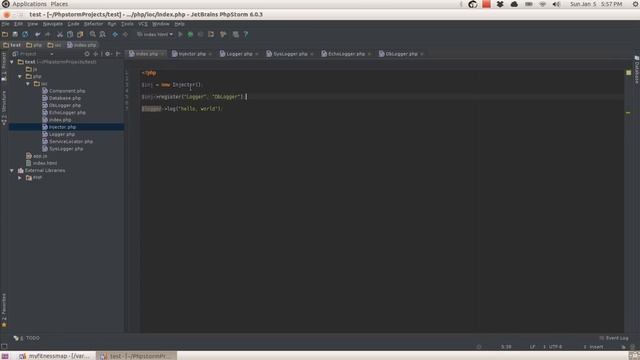The width and height of the screenshot is (640, 360).
Task: Select Database.php in project tree
Action: coord(64,98)
